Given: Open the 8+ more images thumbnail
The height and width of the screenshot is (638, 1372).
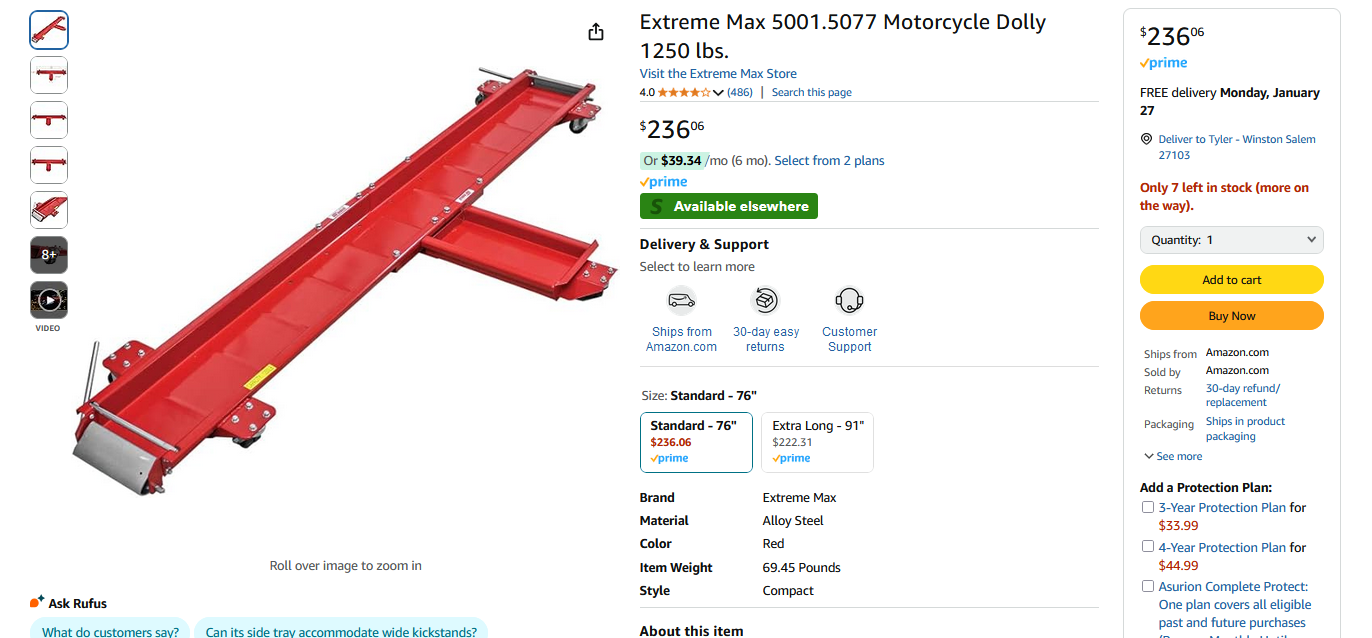Looking at the screenshot, I should click(49, 255).
